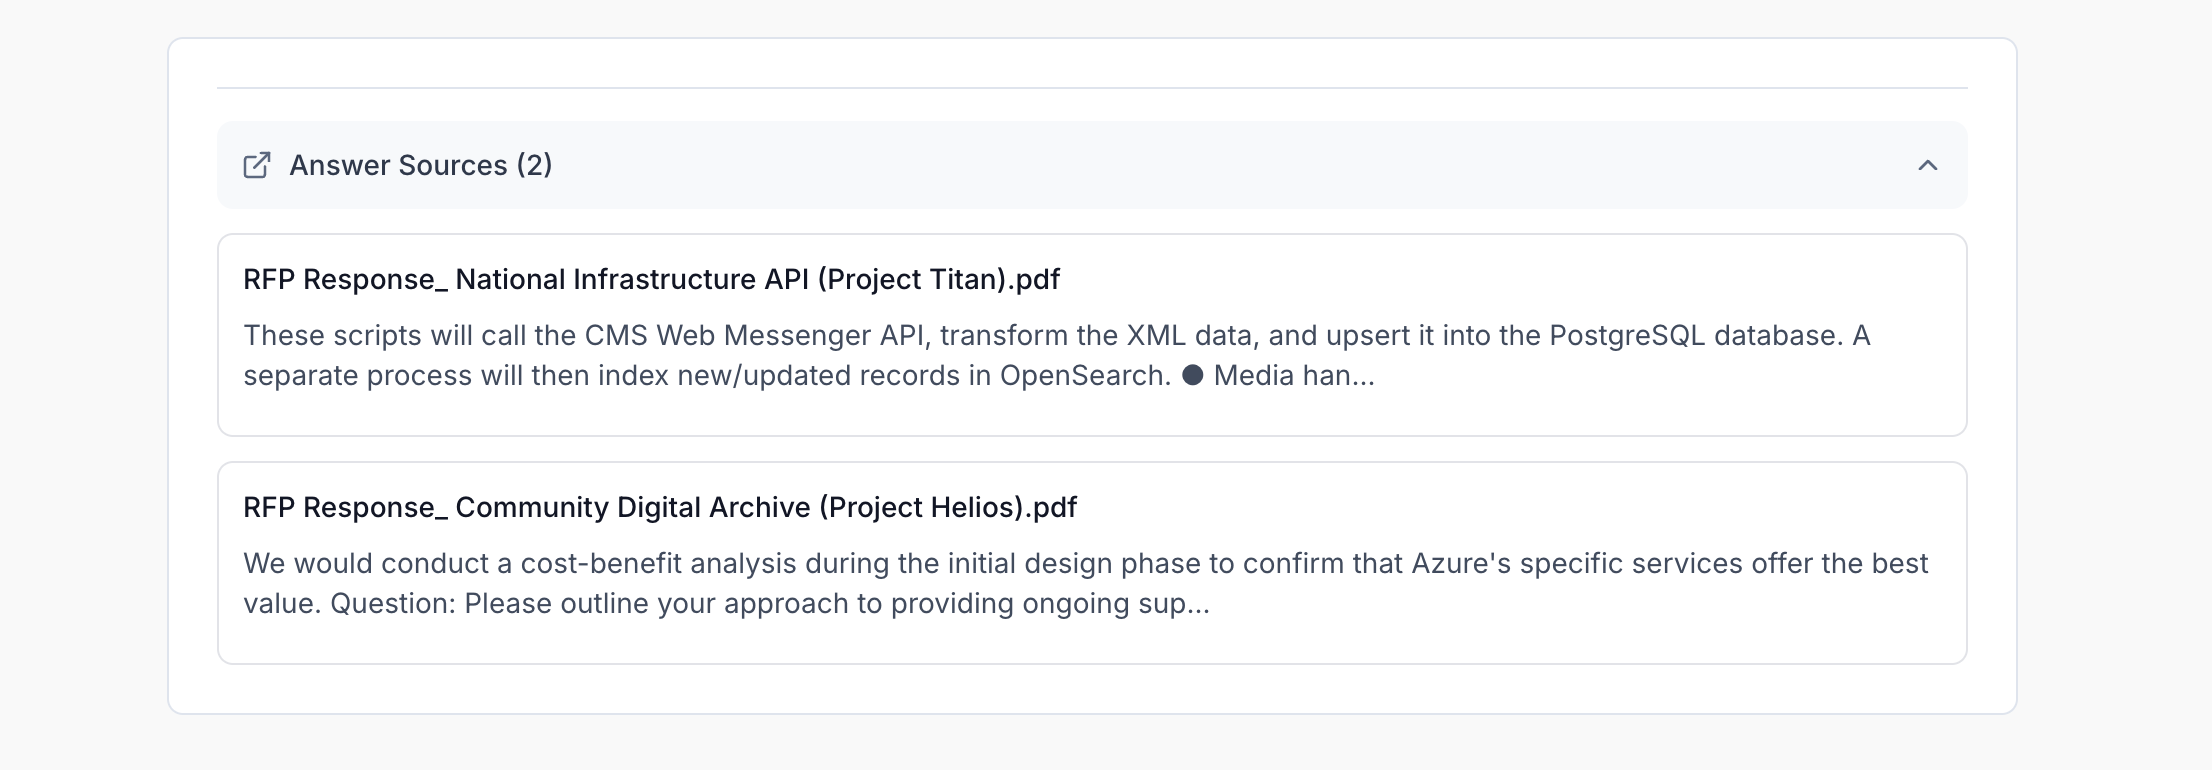Open the Project Titan PDF source title
The height and width of the screenshot is (770, 2212).
tap(651, 279)
